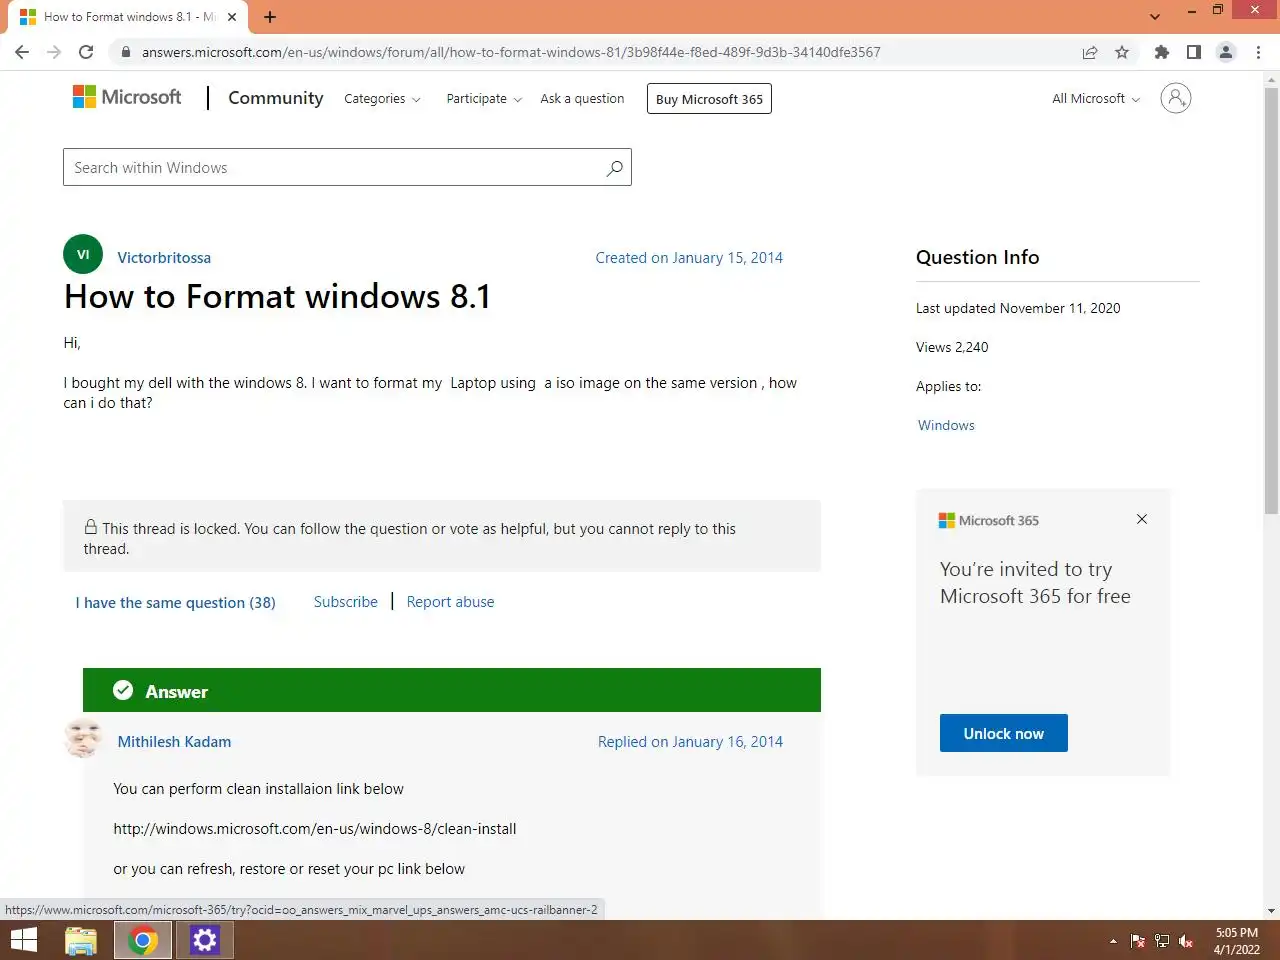Click the search magnifier icon

pyautogui.click(x=614, y=168)
